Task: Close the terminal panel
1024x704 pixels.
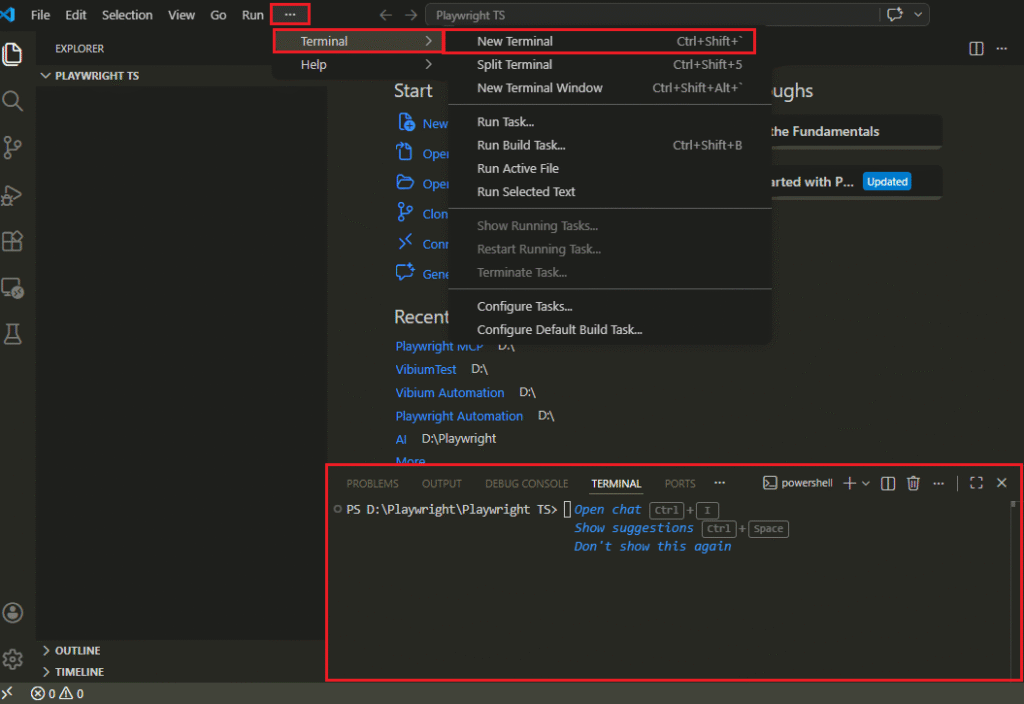Action: pos(1002,483)
